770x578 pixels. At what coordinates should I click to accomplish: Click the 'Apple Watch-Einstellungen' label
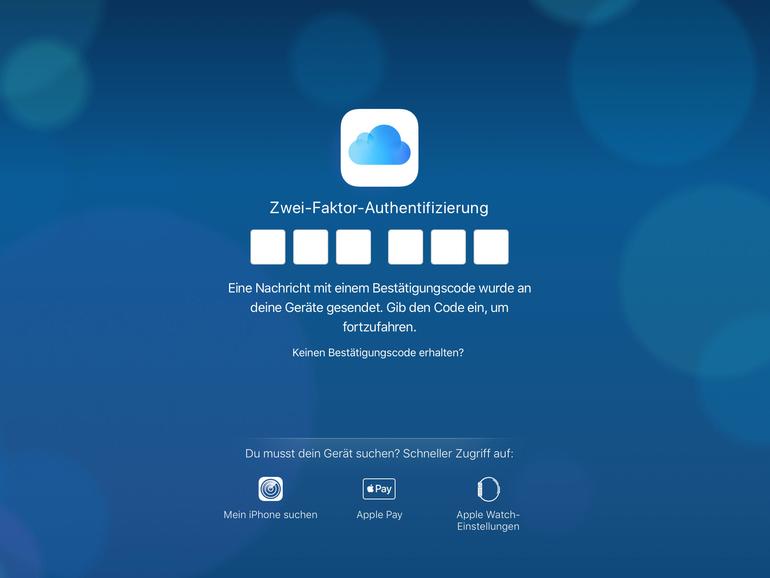488,521
